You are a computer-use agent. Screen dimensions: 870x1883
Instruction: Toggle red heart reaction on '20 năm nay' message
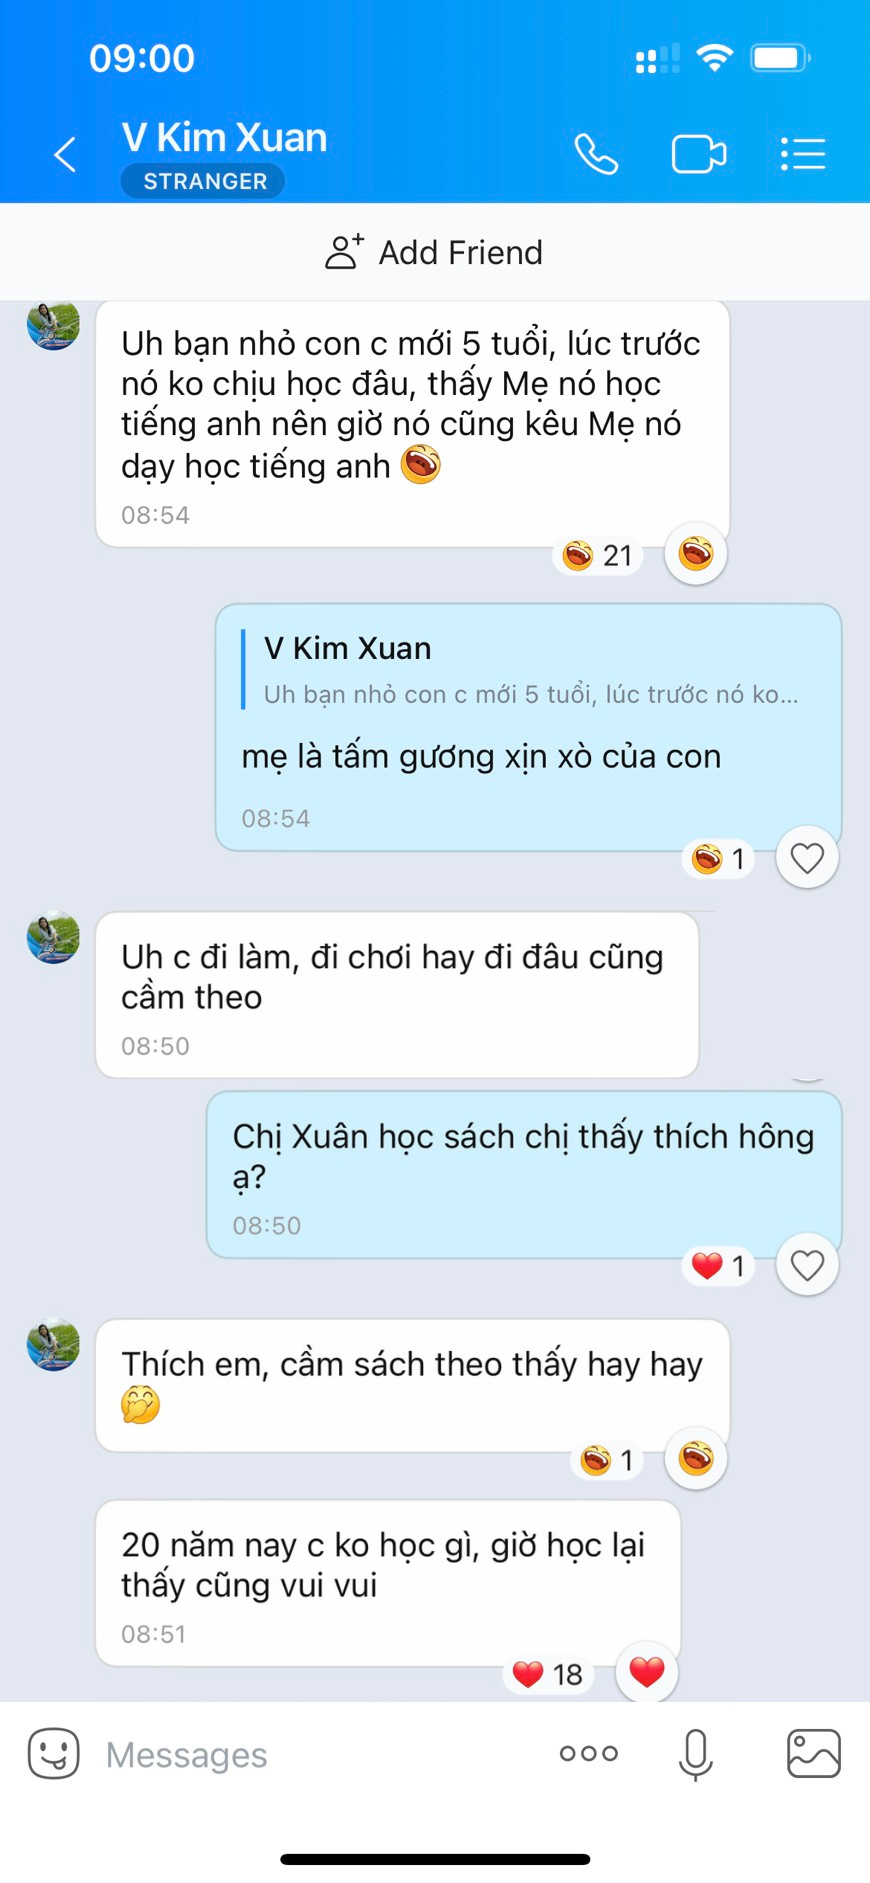pyautogui.click(x=647, y=1672)
